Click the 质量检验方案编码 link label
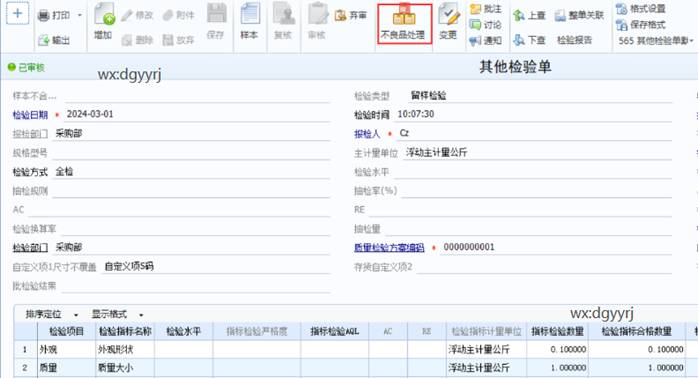 pyautogui.click(x=389, y=248)
